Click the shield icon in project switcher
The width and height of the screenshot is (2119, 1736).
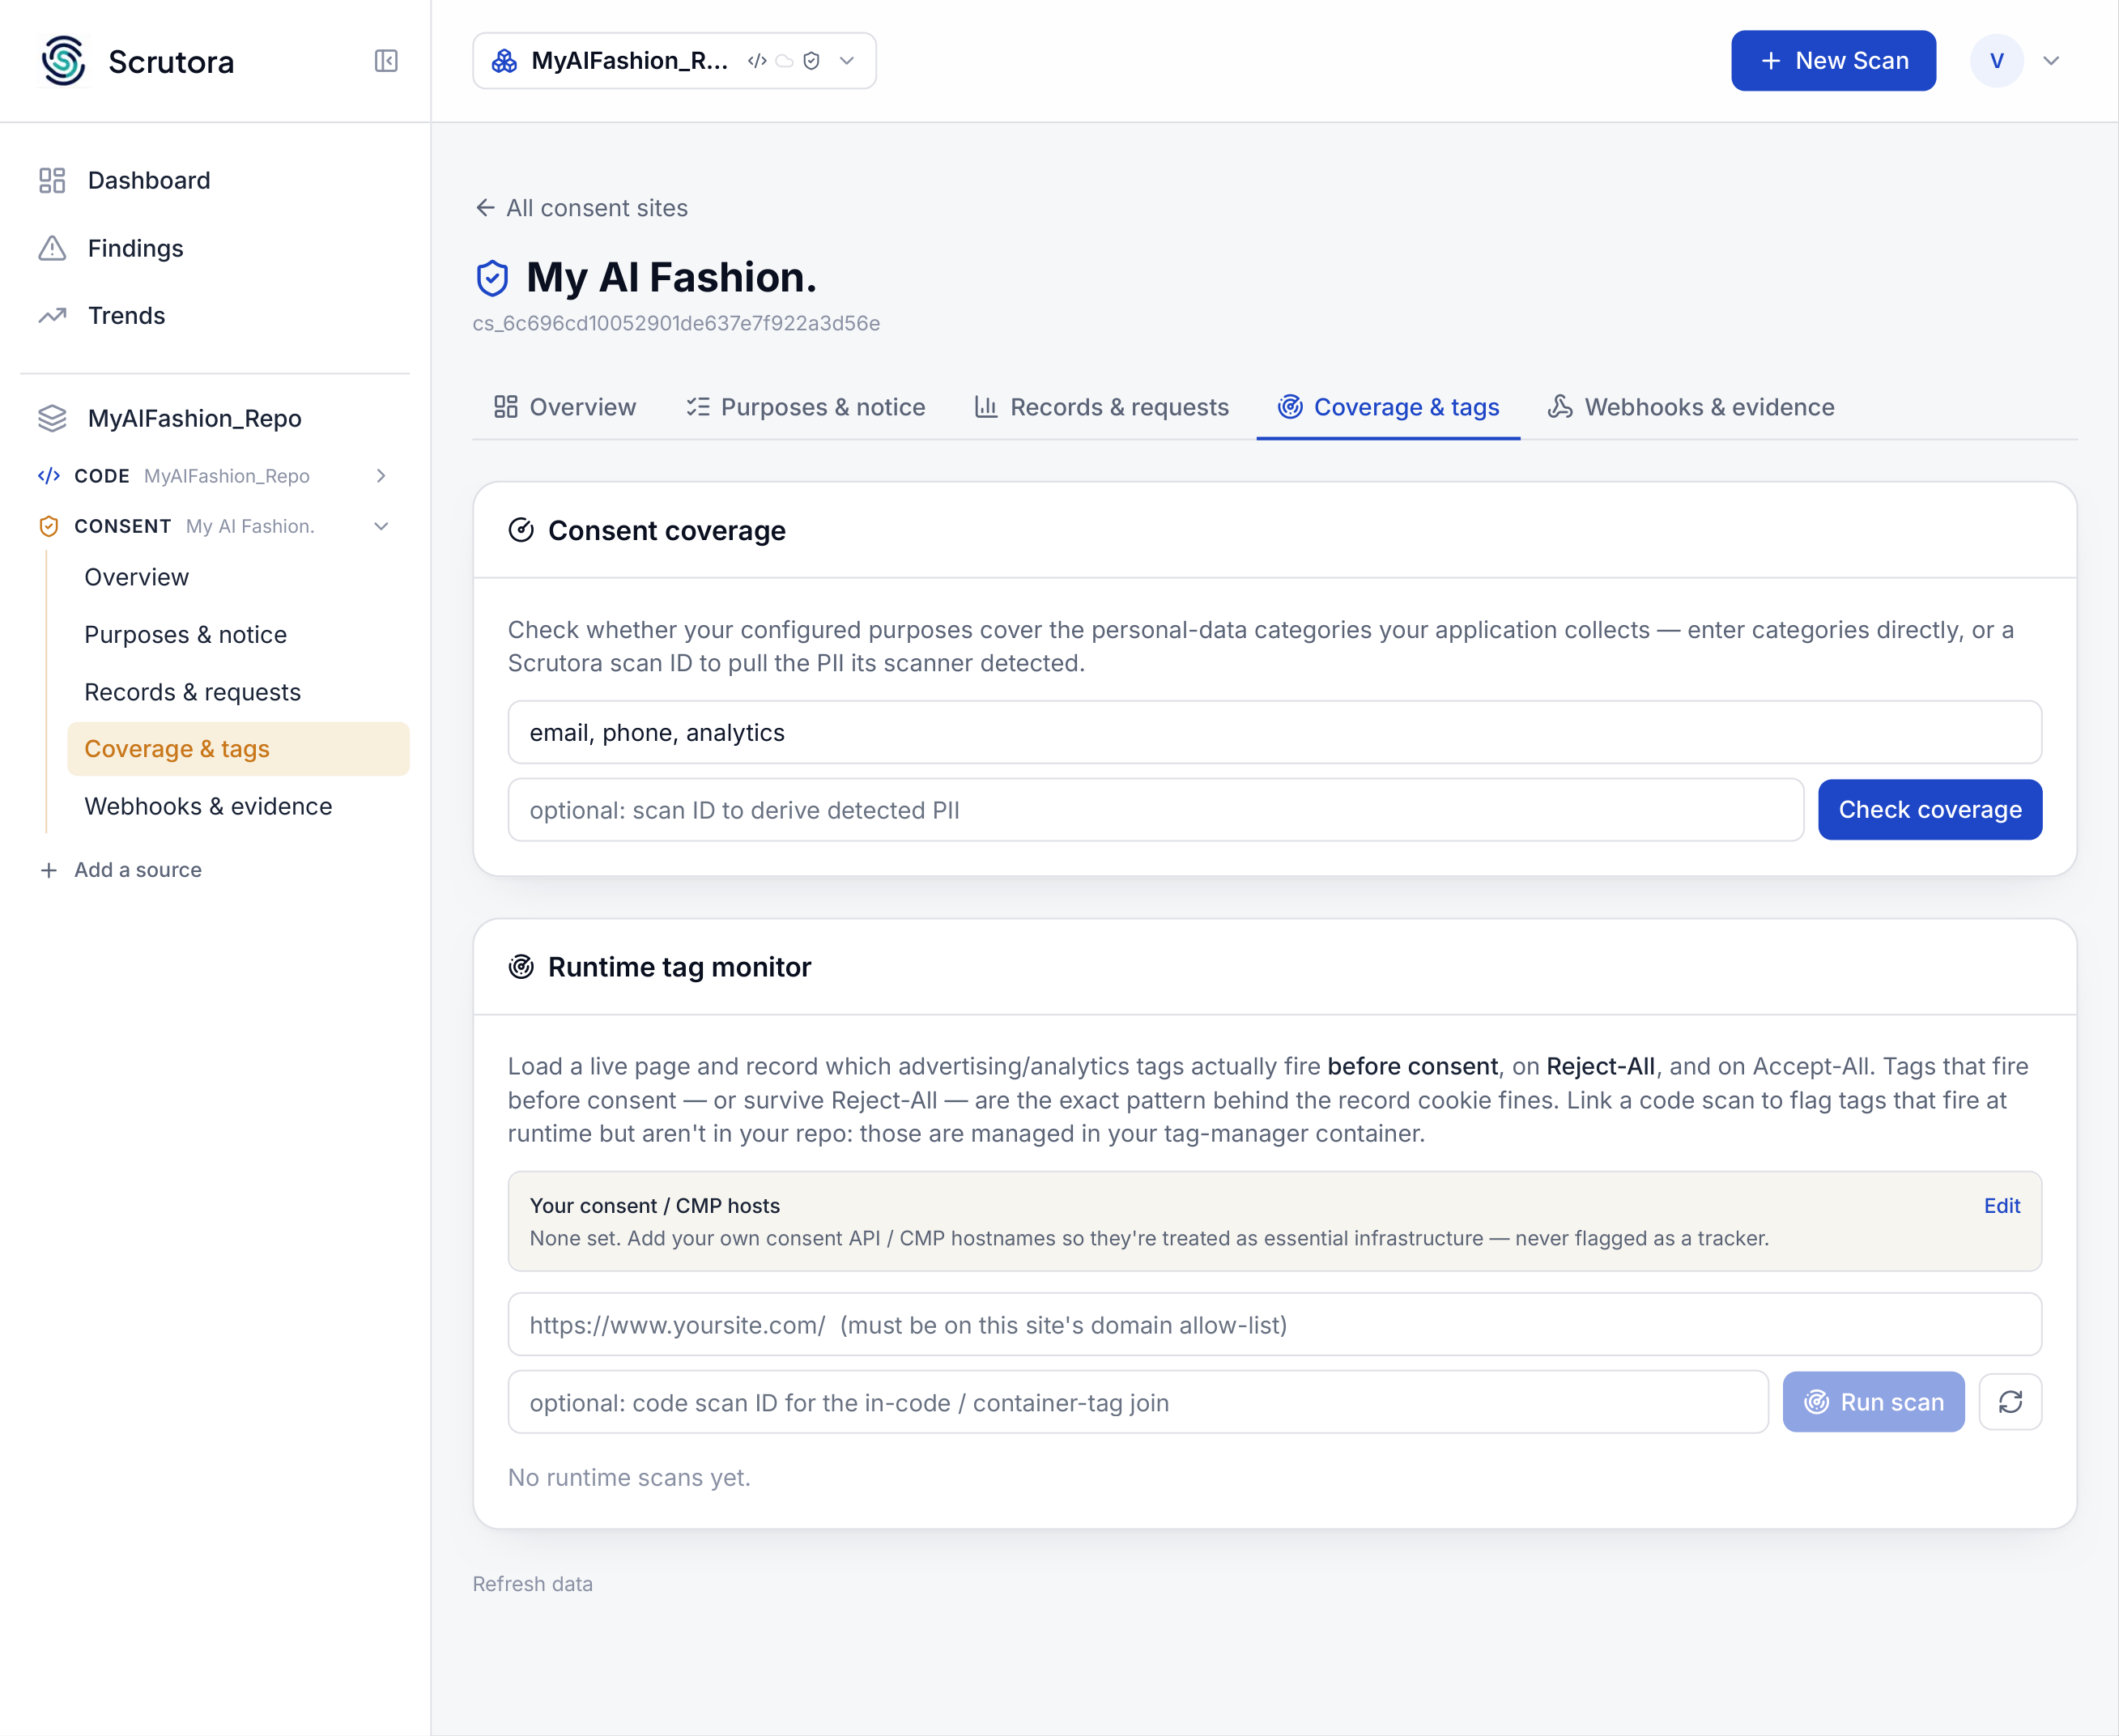pos(812,61)
